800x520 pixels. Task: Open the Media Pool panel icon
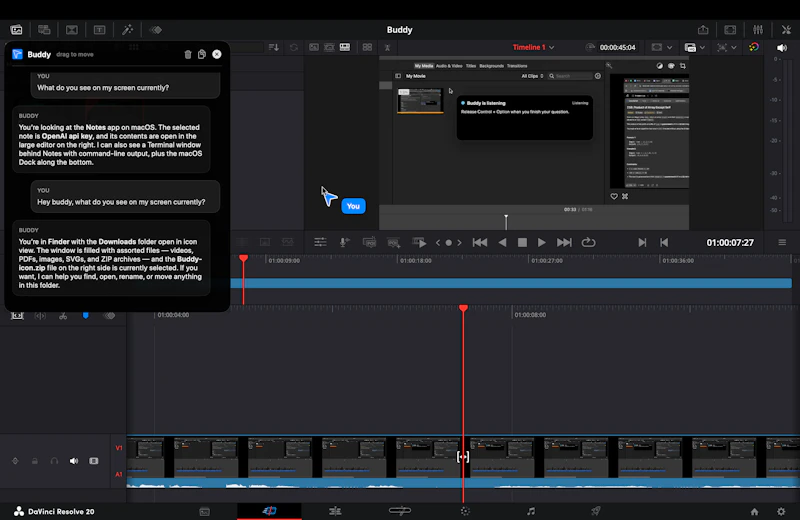point(16,30)
